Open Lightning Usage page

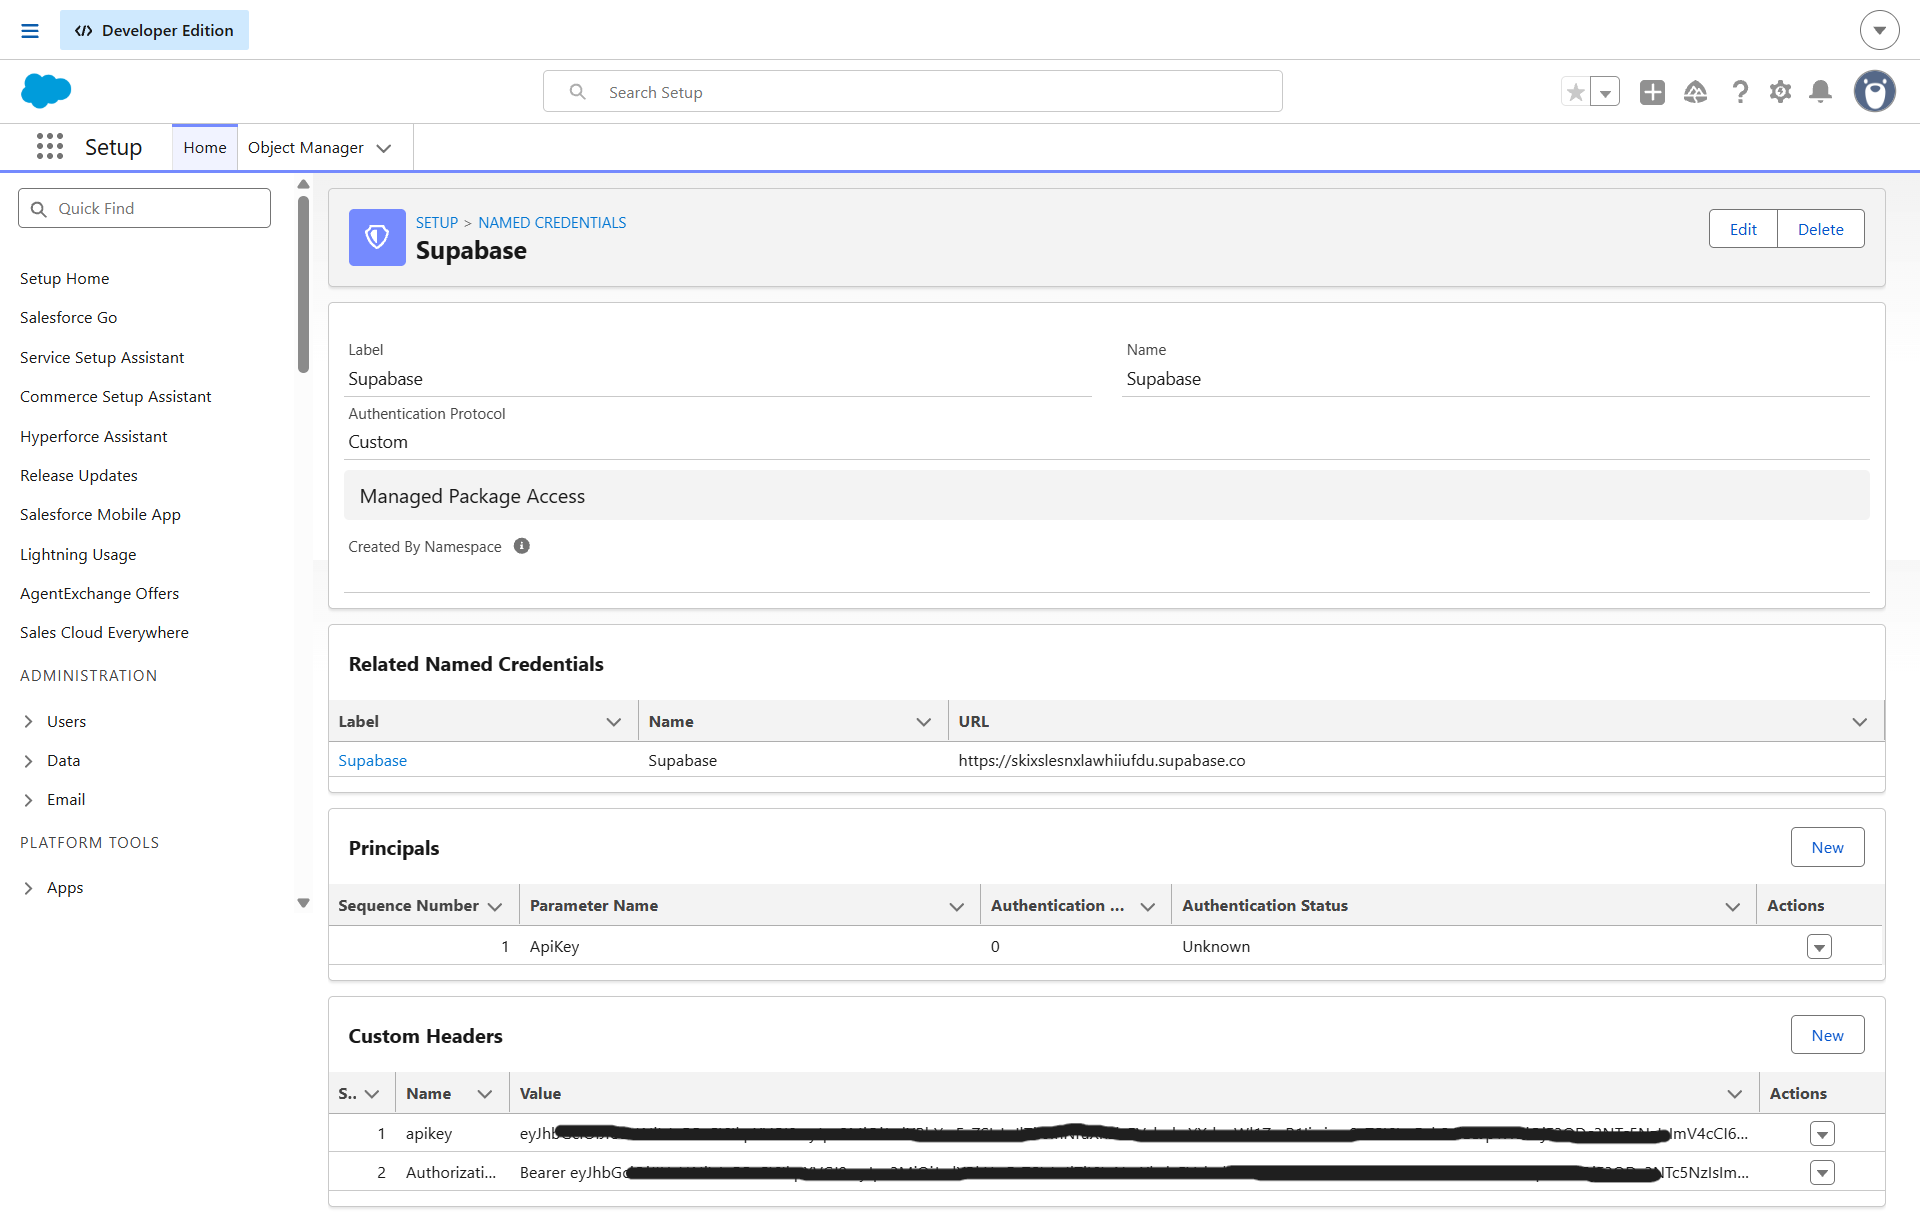(78, 554)
